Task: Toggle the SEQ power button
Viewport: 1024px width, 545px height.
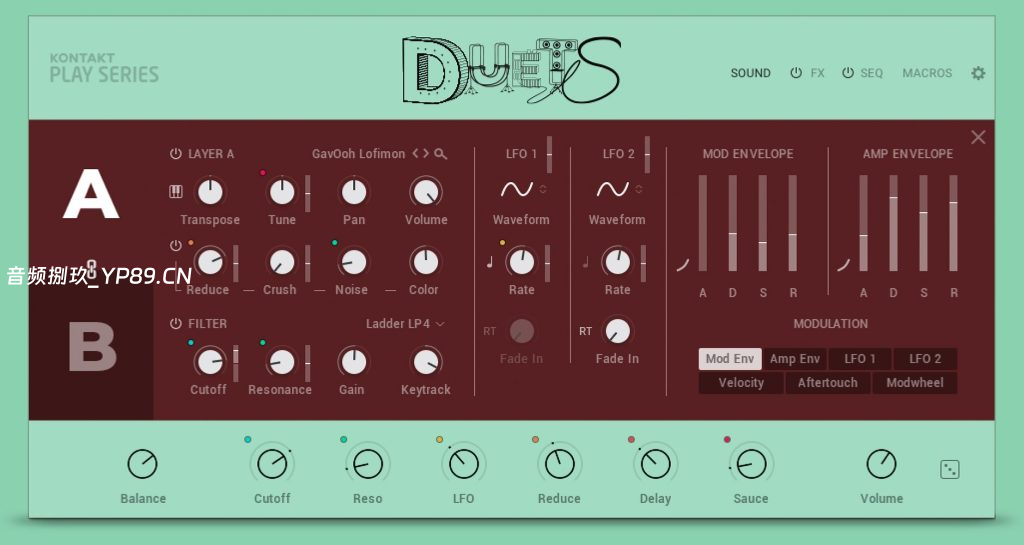Action: coord(848,73)
